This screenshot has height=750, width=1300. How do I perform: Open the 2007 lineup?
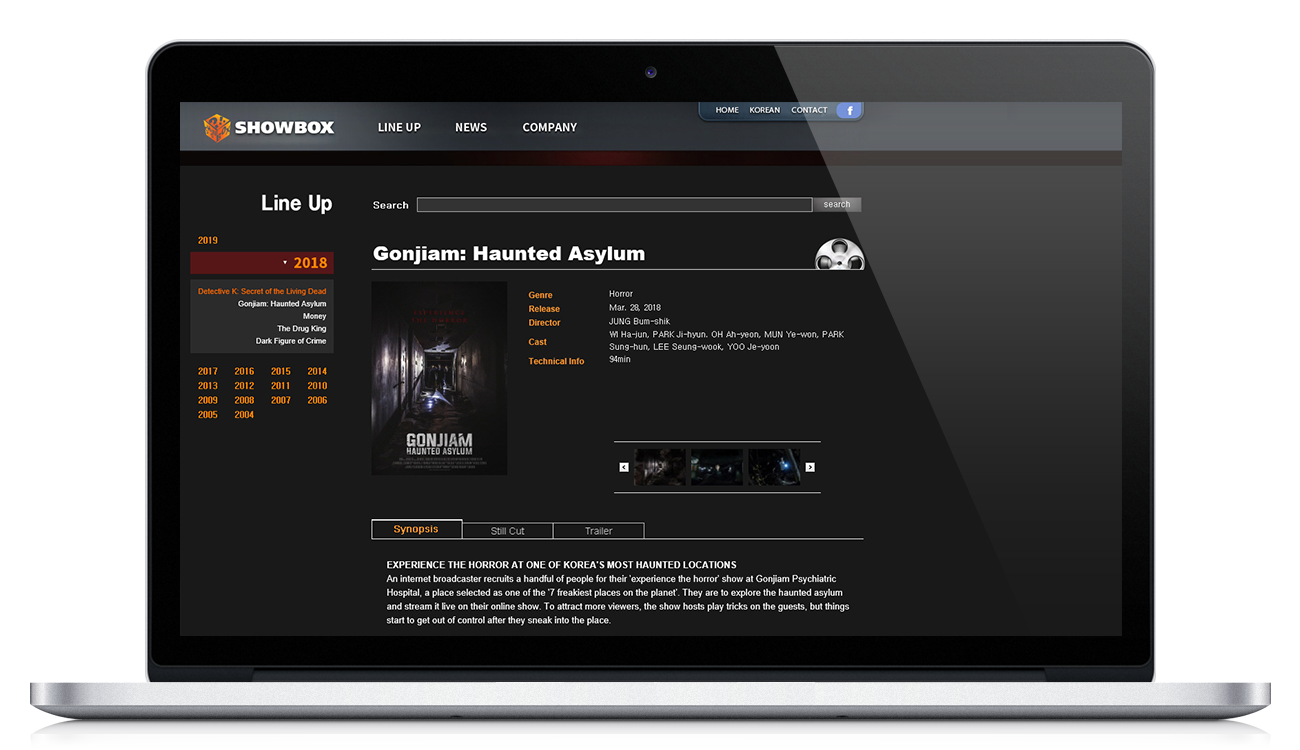281,401
